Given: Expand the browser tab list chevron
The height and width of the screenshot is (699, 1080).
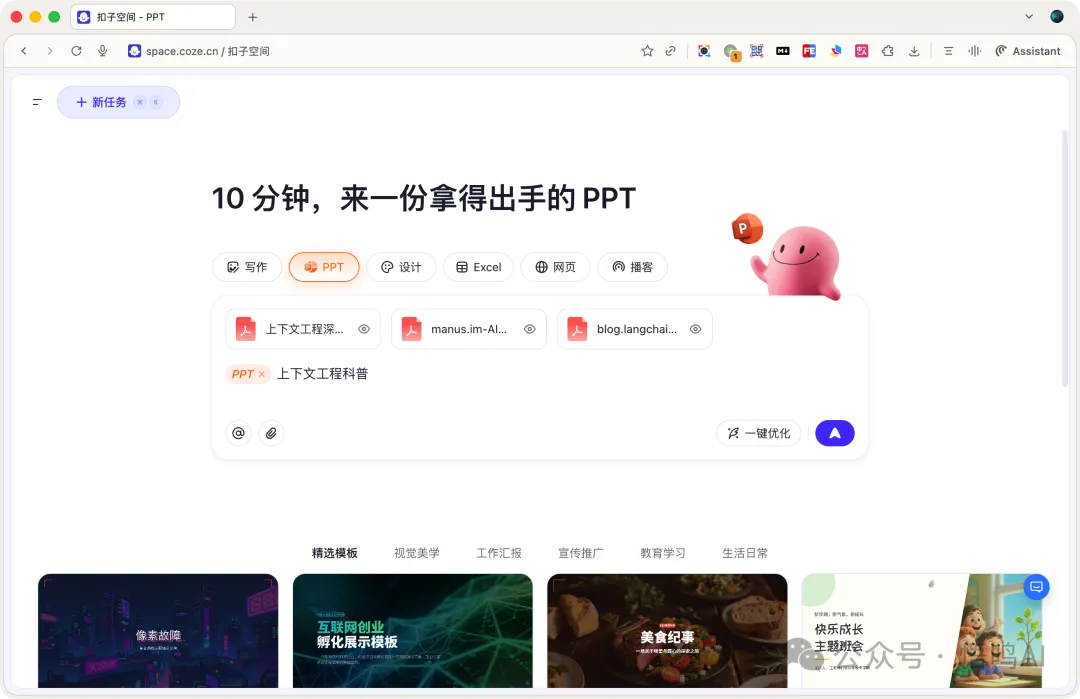Looking at the screenshot, I should [x=1029, y=17].
